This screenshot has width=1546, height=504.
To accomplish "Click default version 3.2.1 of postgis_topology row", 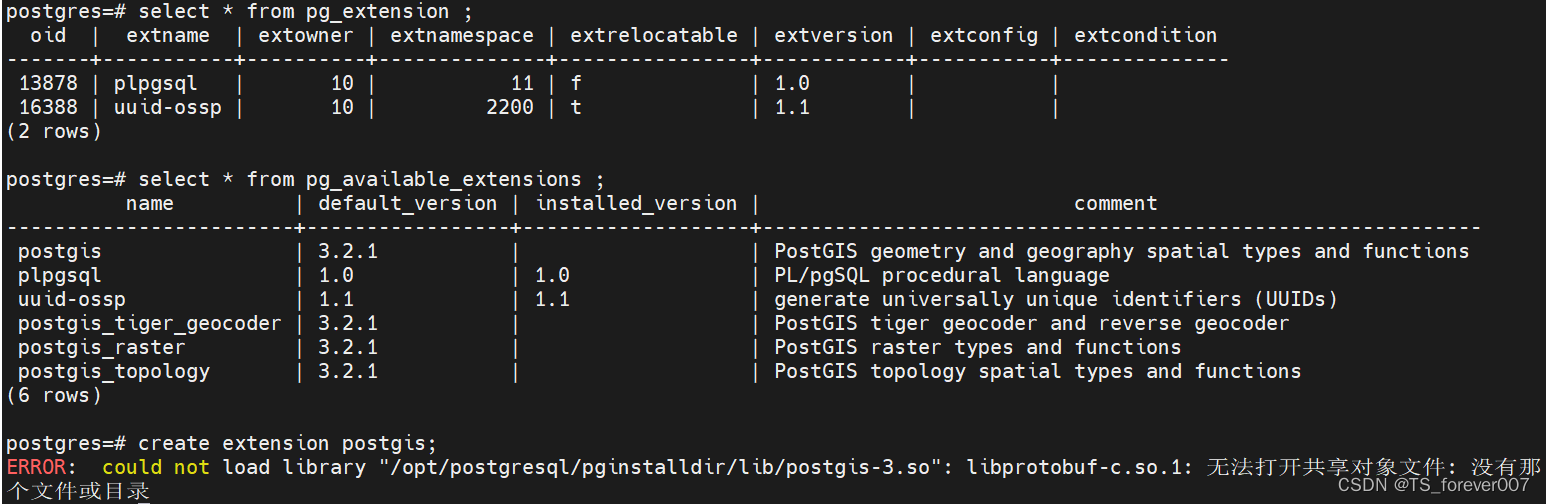I will [348, 372].
